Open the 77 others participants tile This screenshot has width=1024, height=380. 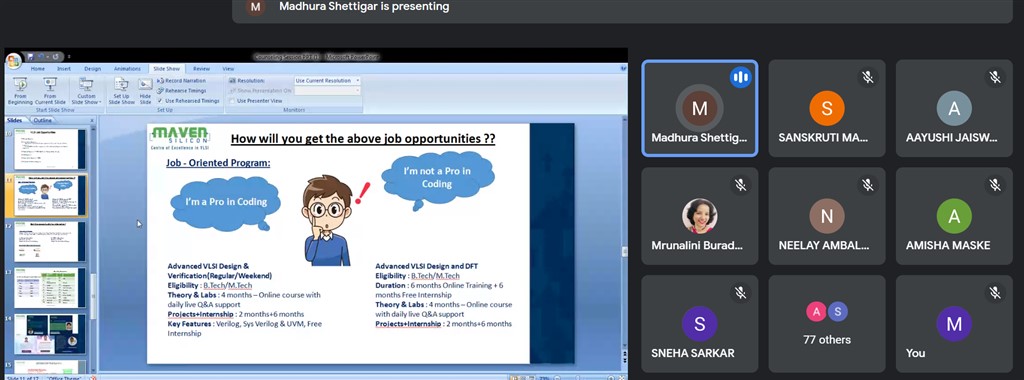[827, 324]
